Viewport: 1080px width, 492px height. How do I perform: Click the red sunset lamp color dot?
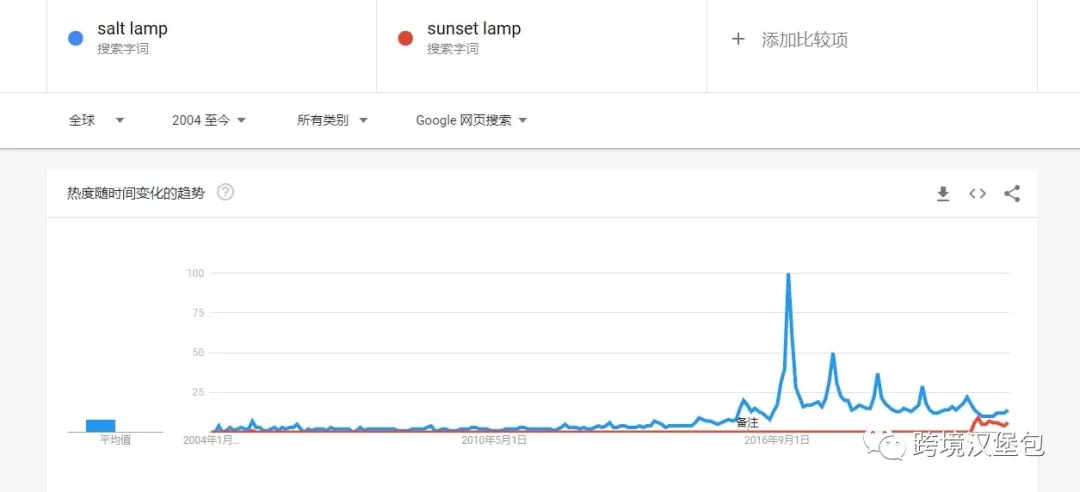point(405,39)
